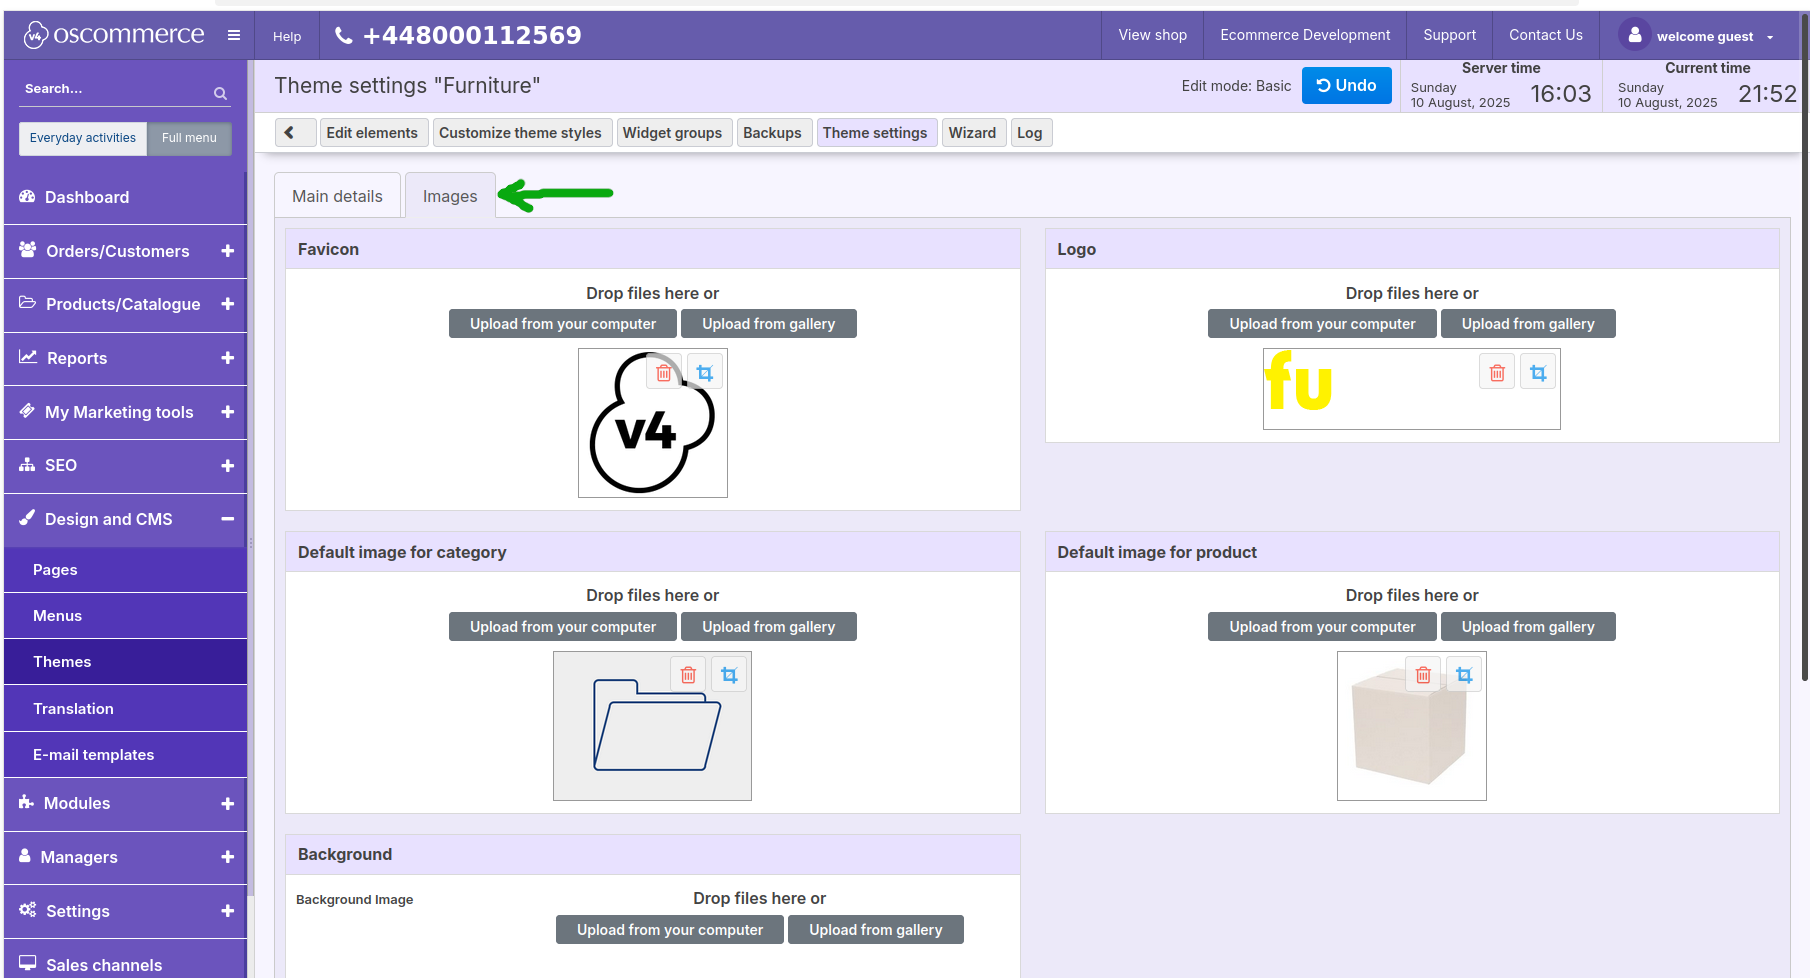
Task: Upload category image from gallery
Action: click(x=768, y=627)
